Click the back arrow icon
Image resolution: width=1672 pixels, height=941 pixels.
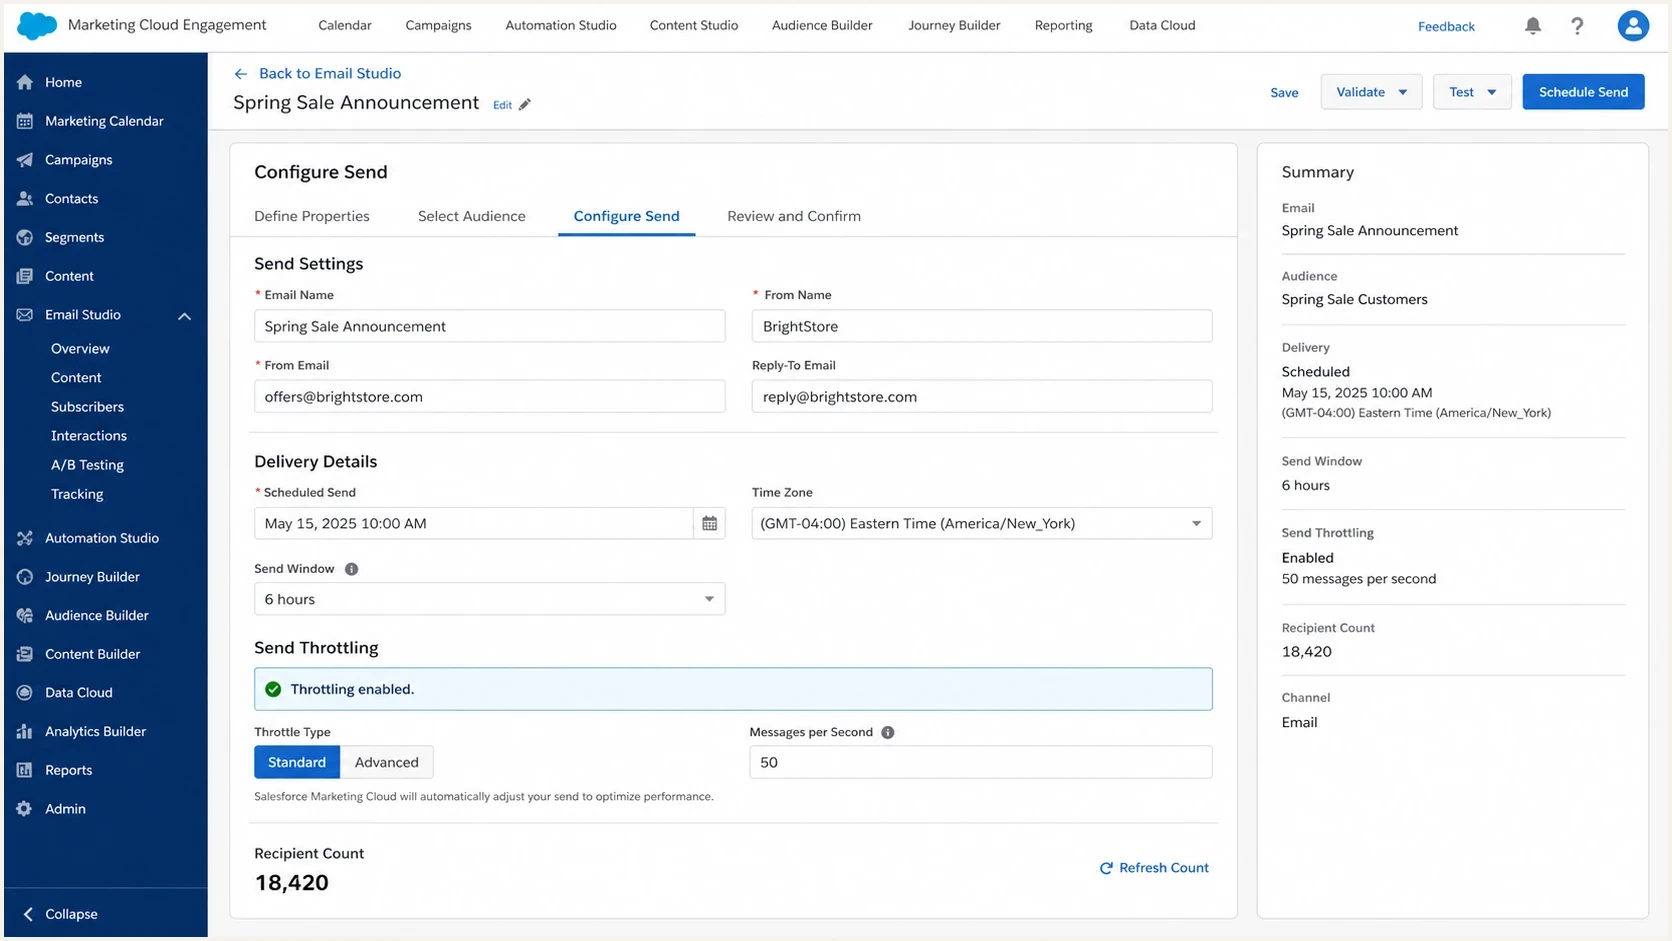point(240,74)
